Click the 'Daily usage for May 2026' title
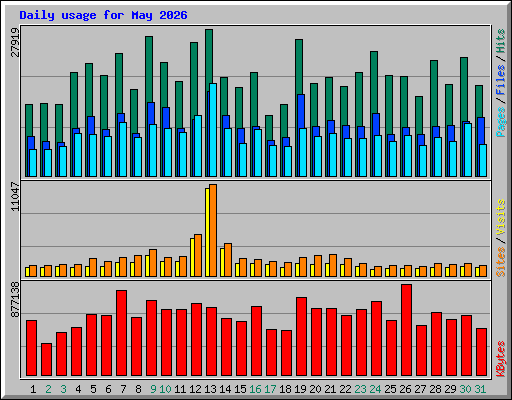This screenshot has height=400, width=512. tap(103, 15)
